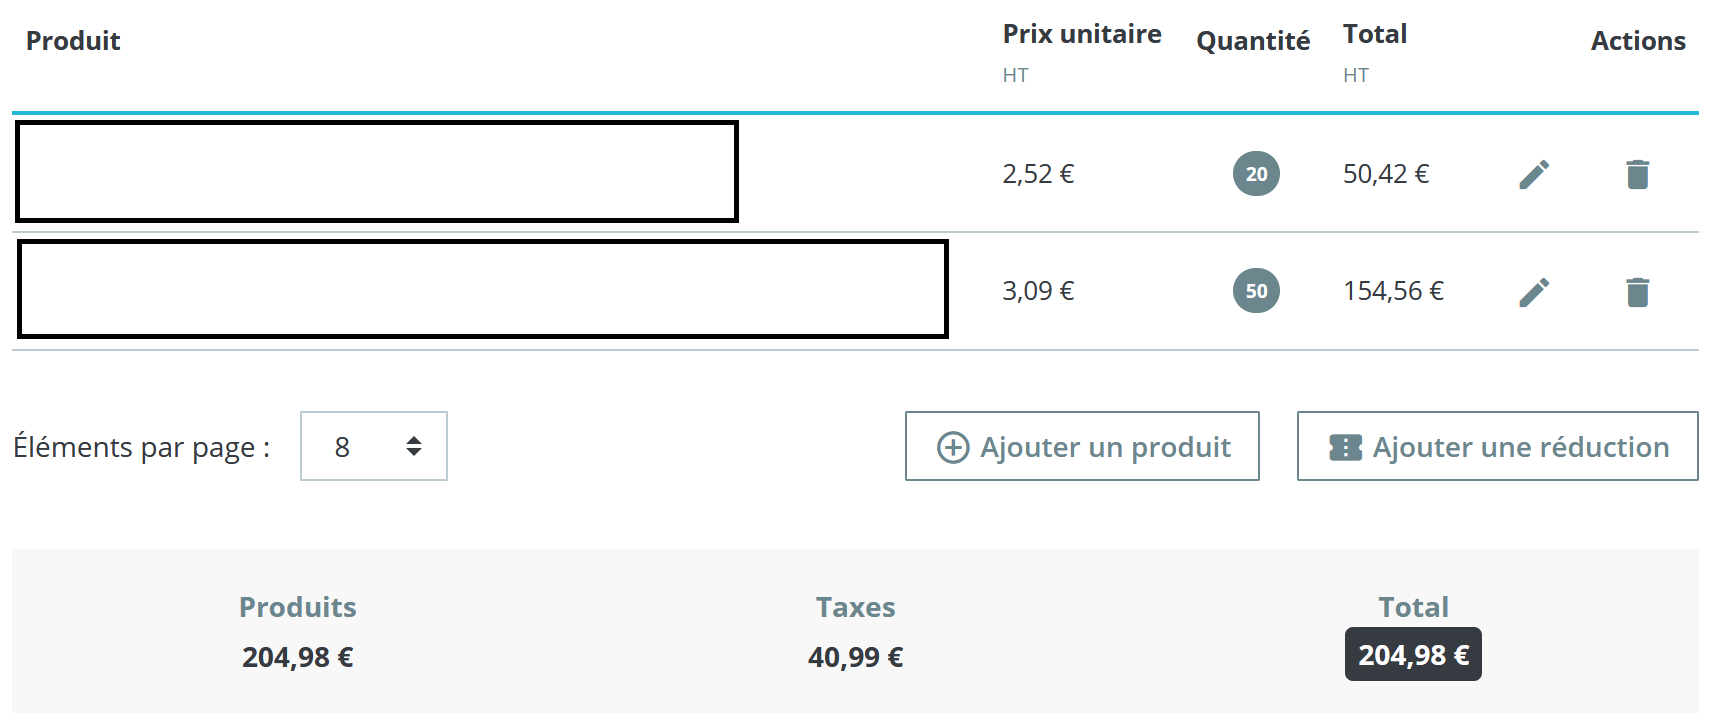Click the up arrow on the page size selector
1711x721 pixels.
412,440
